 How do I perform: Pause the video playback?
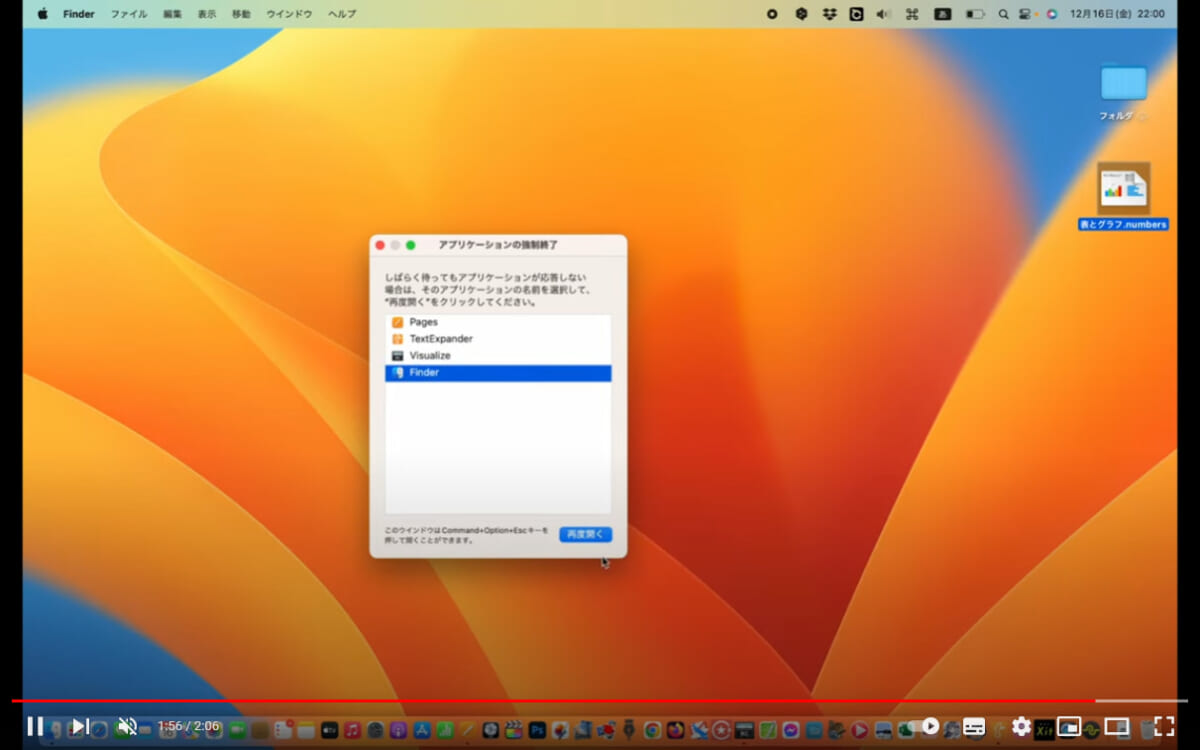tap(35, 726)
